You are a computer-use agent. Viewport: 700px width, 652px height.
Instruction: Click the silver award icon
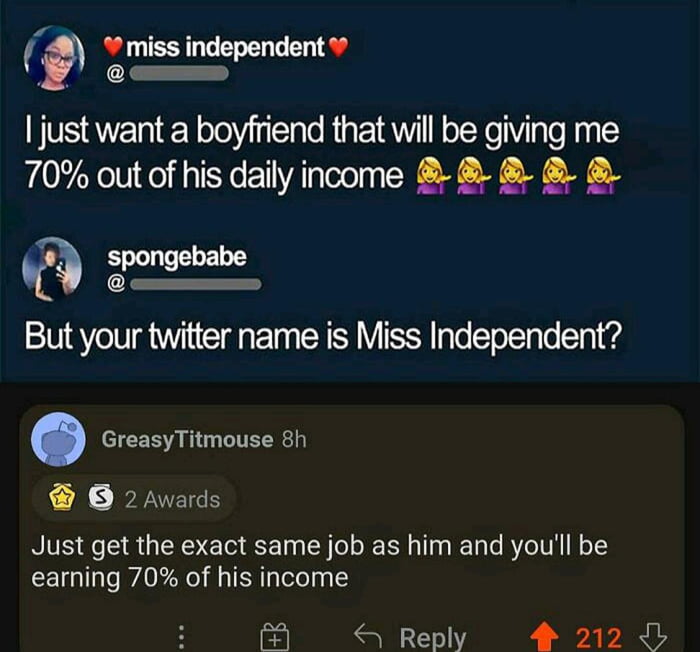[x=101, y=497]
